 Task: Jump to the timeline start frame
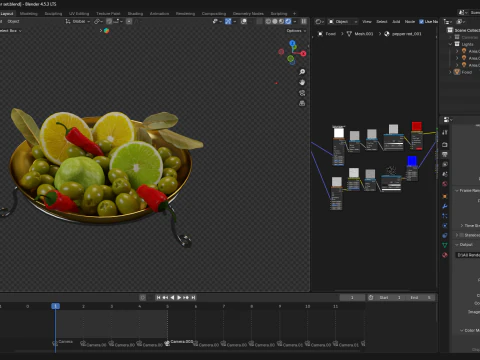[158, 297]
